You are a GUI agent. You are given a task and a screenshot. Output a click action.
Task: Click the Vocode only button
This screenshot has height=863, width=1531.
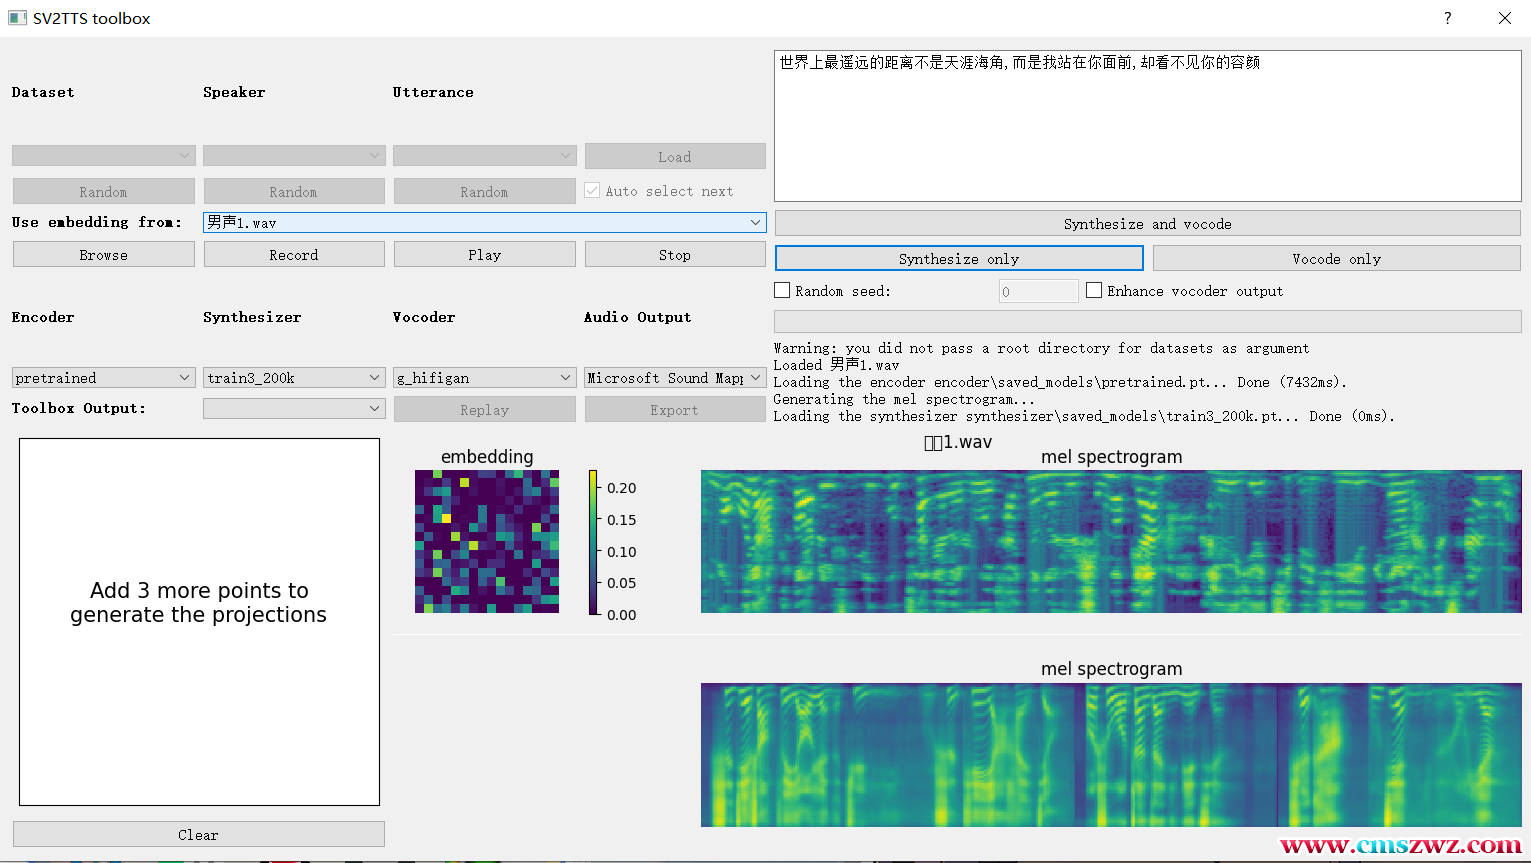point(1336,259)
